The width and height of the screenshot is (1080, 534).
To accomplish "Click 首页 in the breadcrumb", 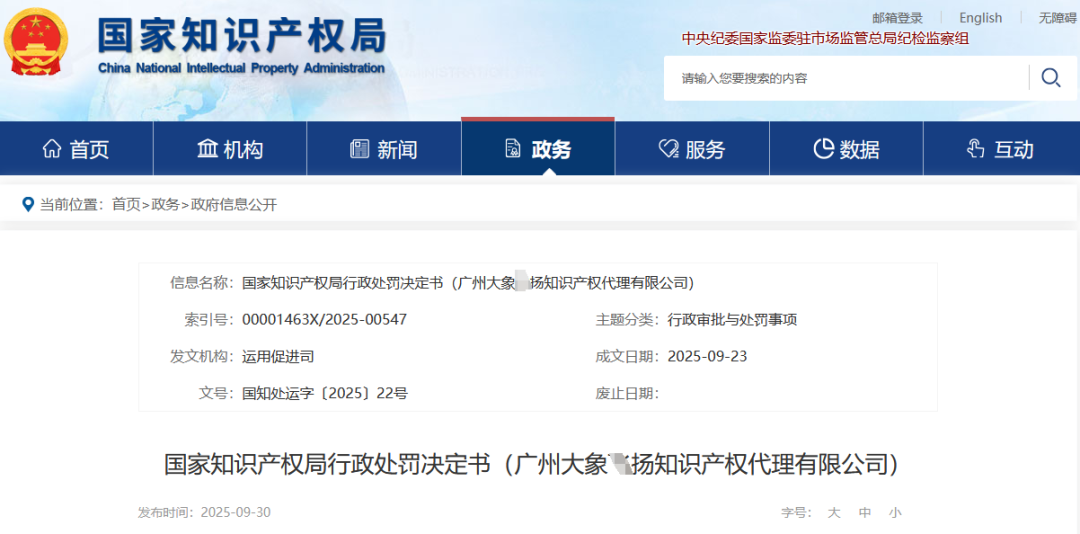I will (x=126, y=204).
